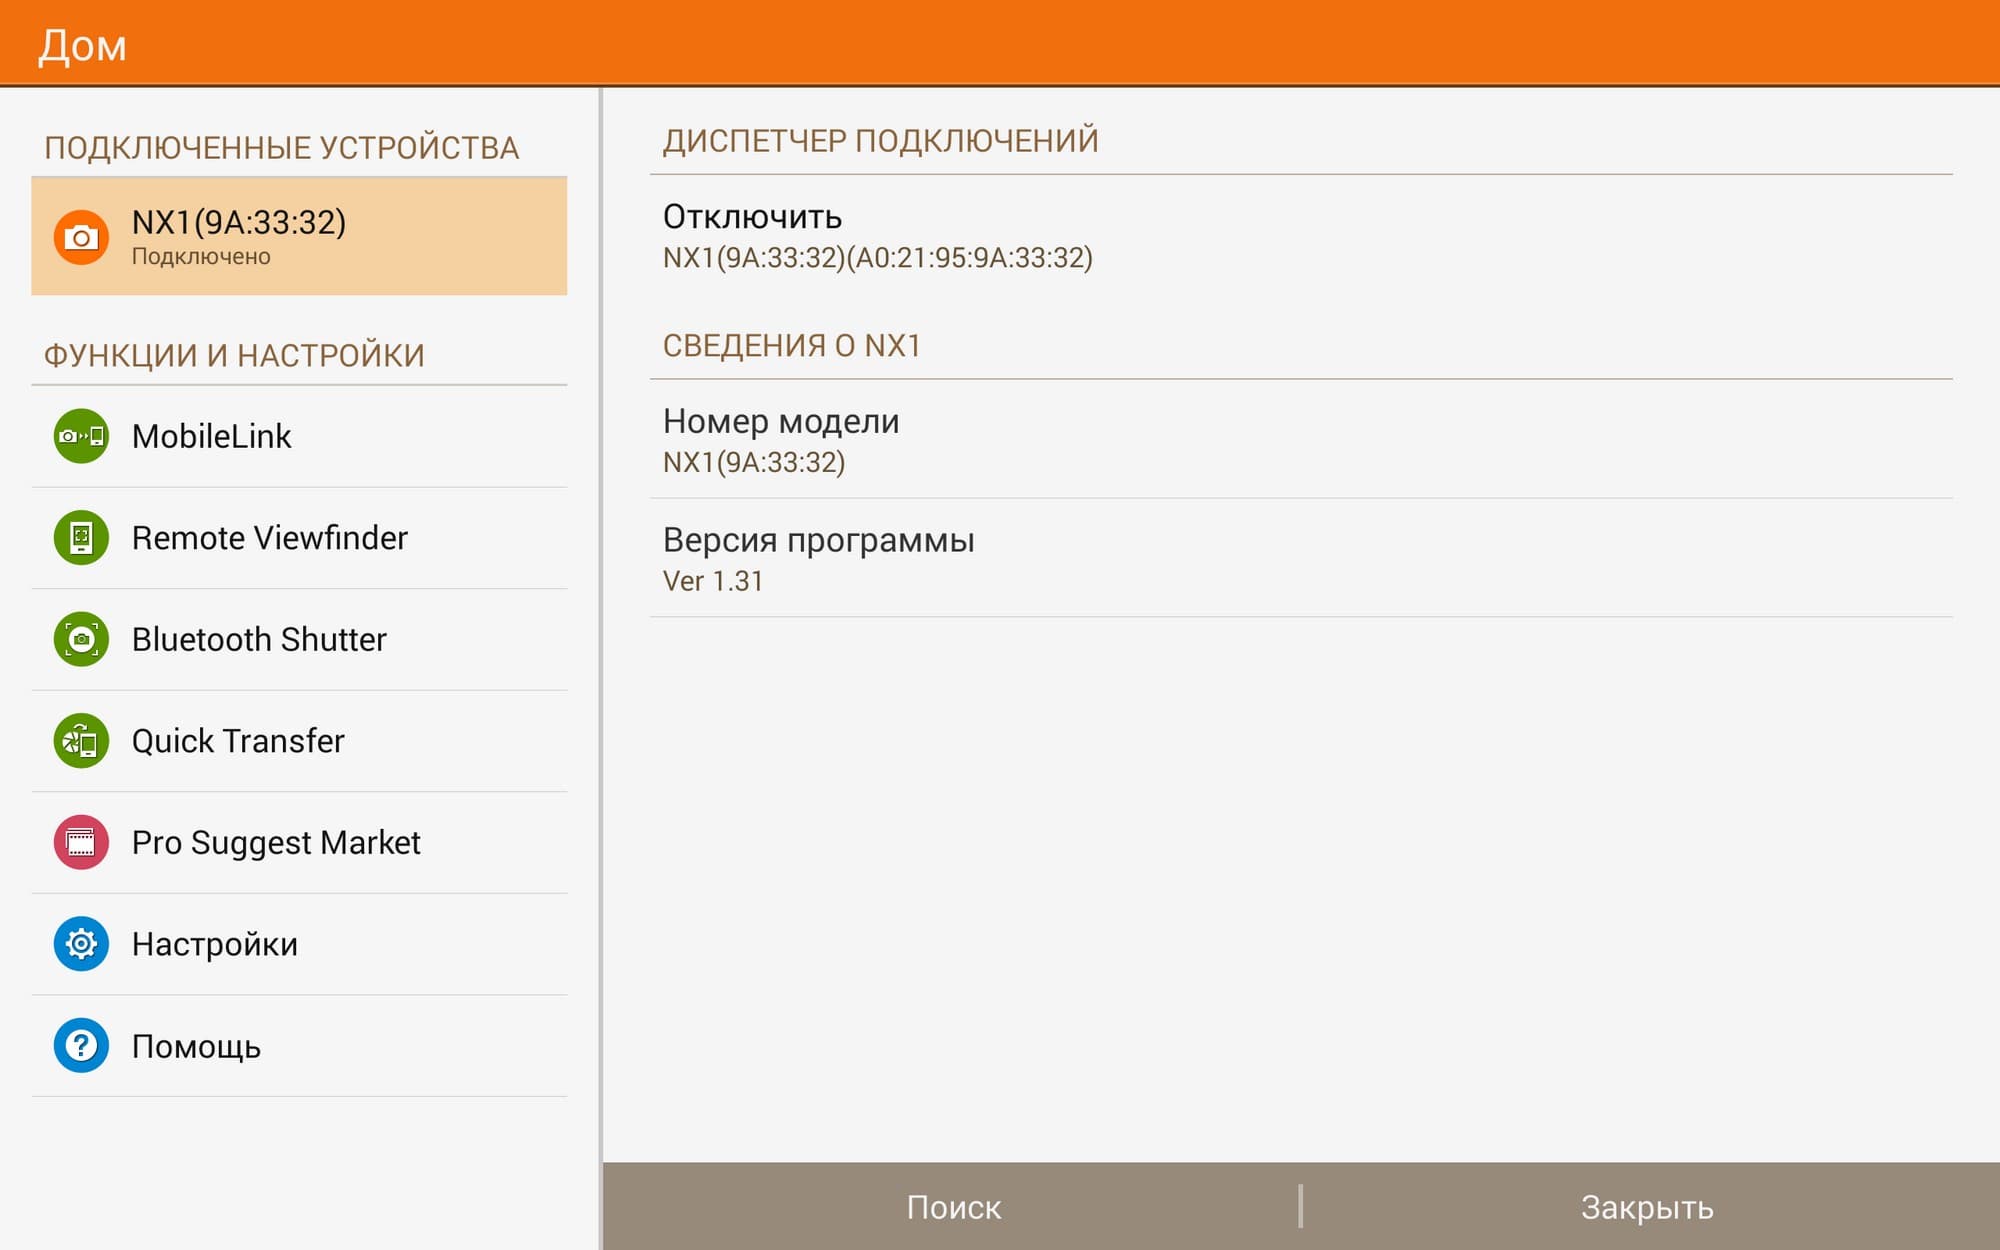Click the Дом title in header
This screenshot has width=2000, height=1250.
(x=83, y=46)
